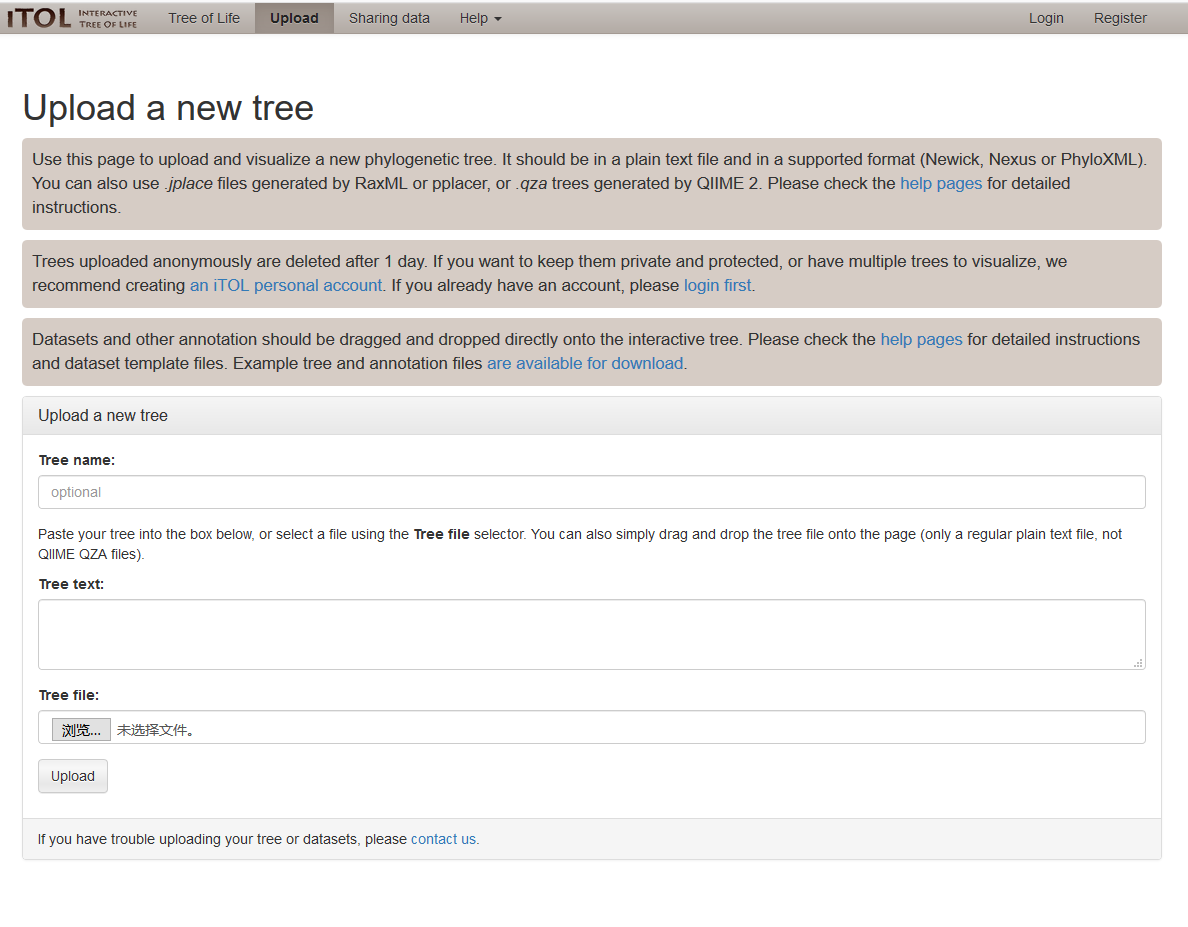
Task: Expand the Help dropdown menu
Action: point(480,18)
